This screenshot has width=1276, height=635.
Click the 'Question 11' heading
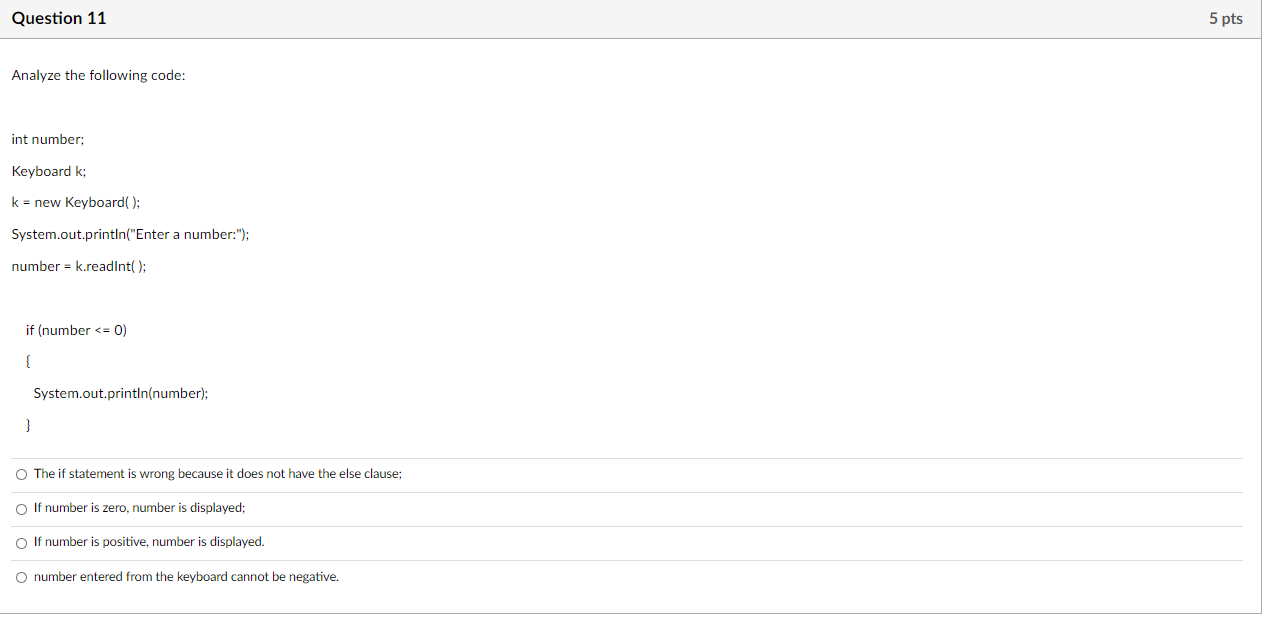click(x=59, y=18)
